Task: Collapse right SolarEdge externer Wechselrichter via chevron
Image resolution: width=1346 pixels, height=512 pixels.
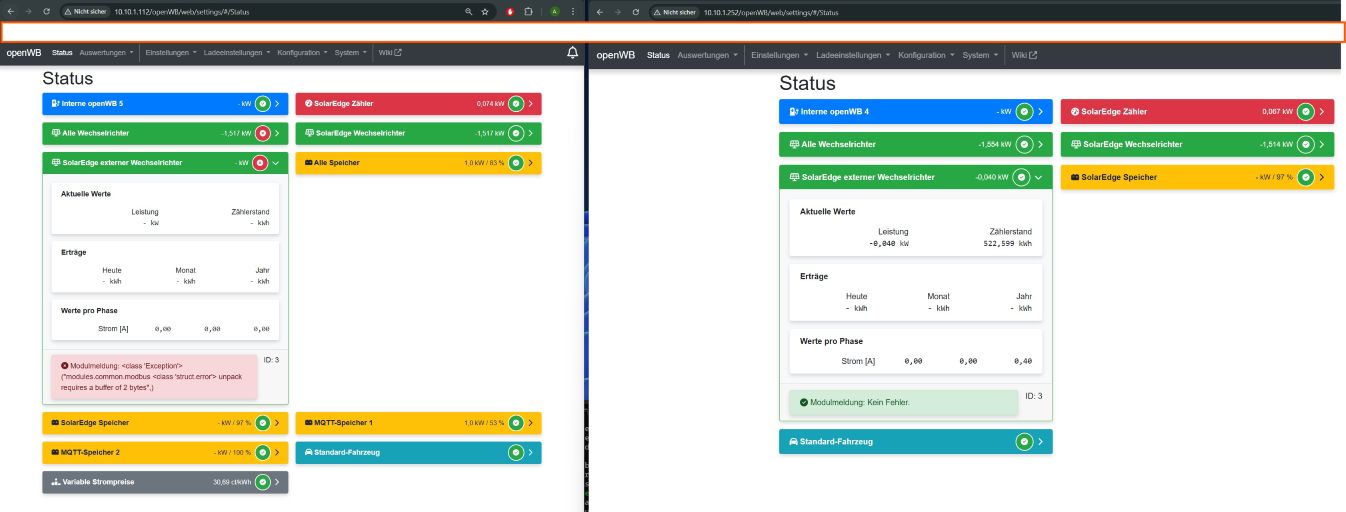Action: point(1038,177)
